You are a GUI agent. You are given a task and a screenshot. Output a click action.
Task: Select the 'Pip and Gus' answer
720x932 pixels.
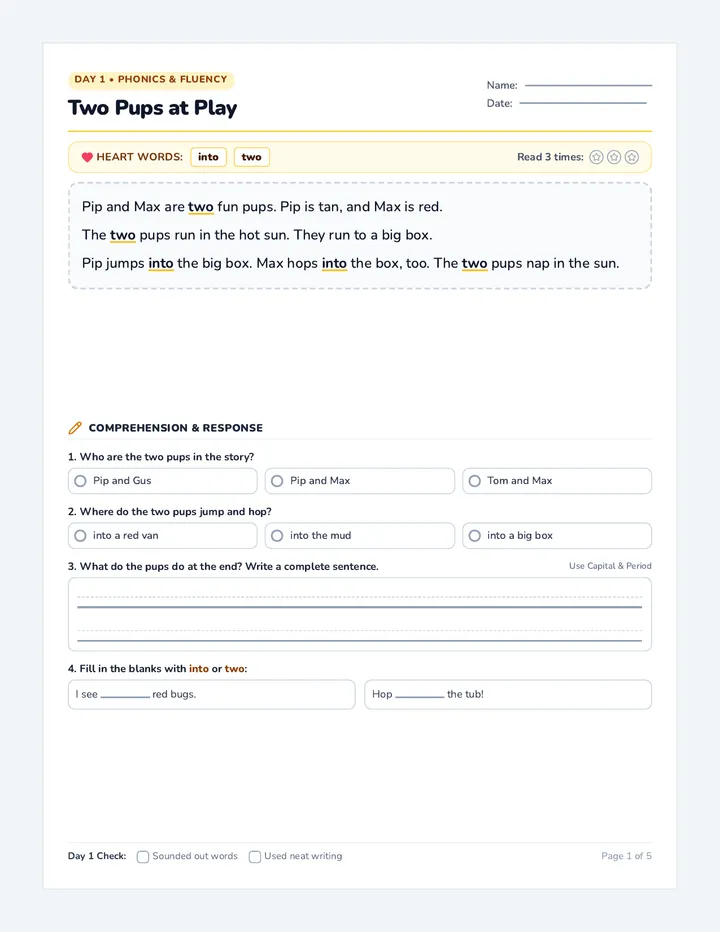(162, 481)
